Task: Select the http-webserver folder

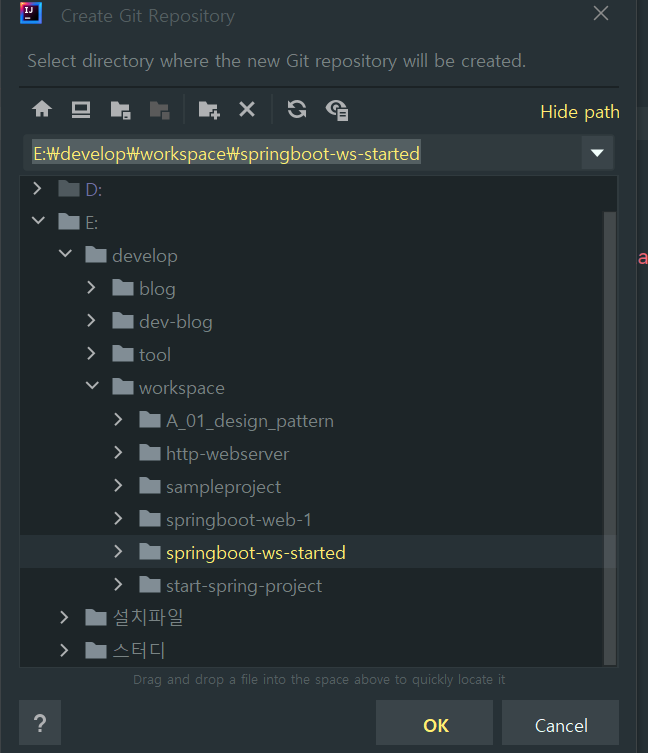Action: coord(227,454)
